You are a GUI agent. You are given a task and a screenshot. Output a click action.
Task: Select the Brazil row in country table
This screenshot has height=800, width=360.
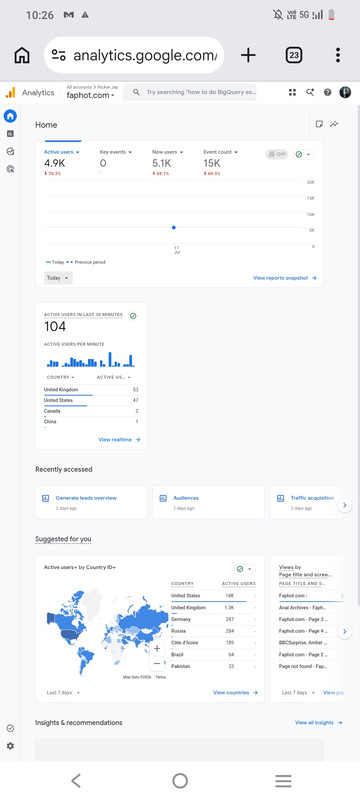pos(214,654)
